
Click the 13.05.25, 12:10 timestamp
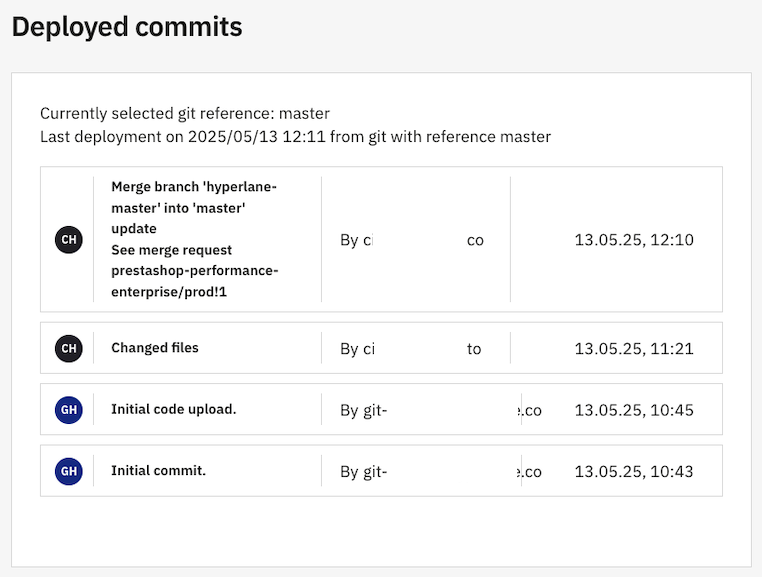coord(634,240)
